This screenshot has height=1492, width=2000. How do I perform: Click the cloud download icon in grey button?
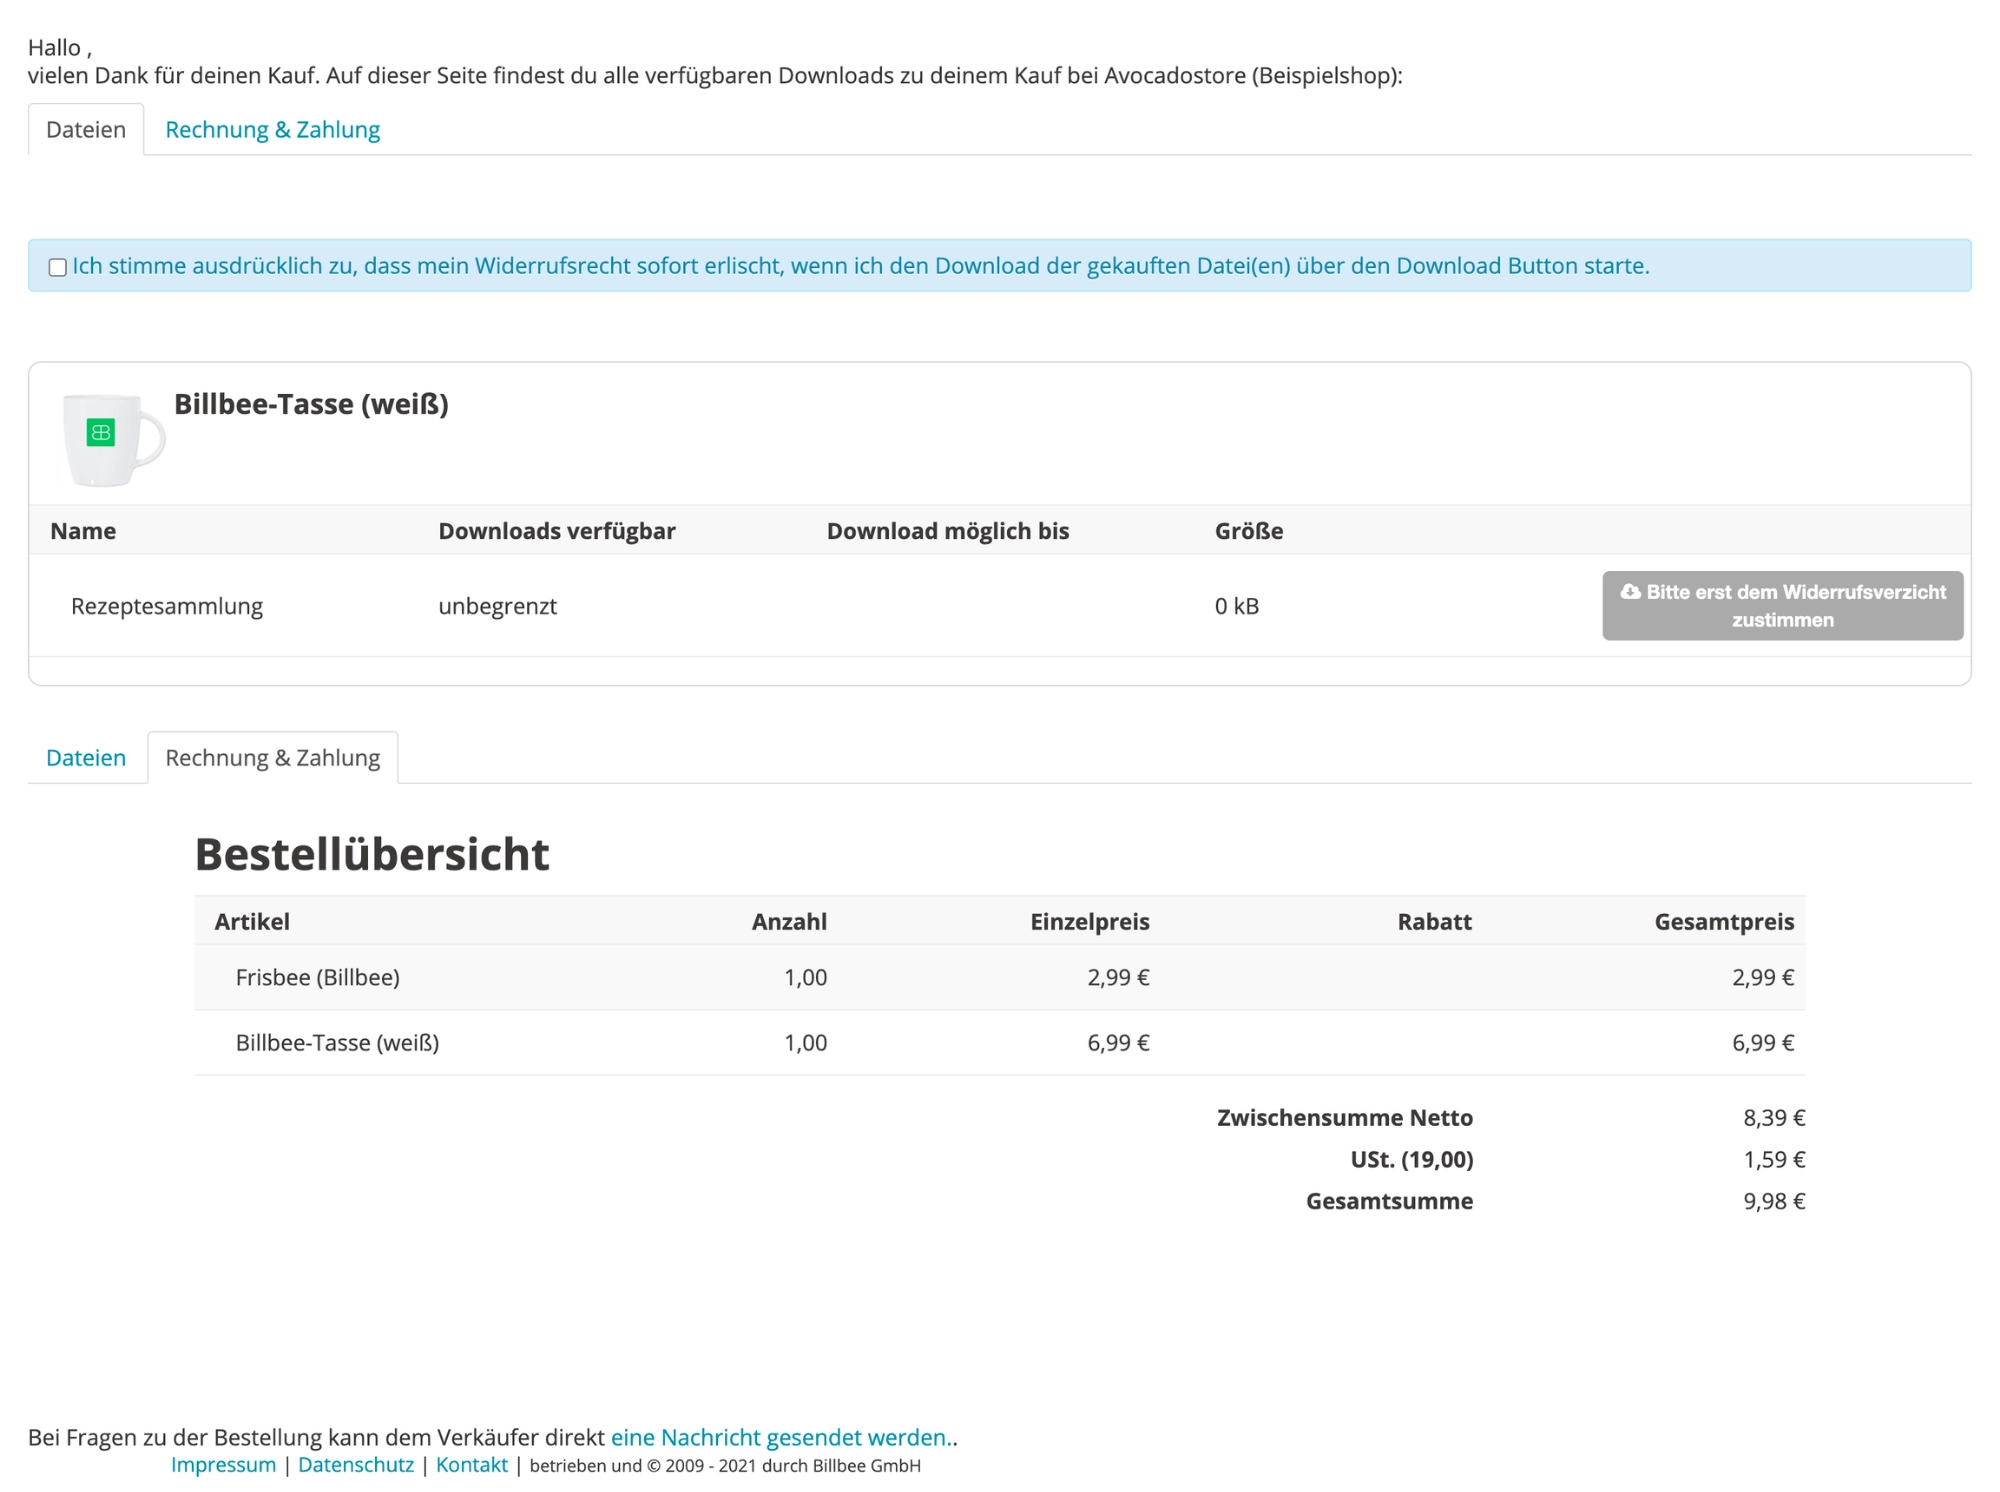click(x=1630, y=592)
